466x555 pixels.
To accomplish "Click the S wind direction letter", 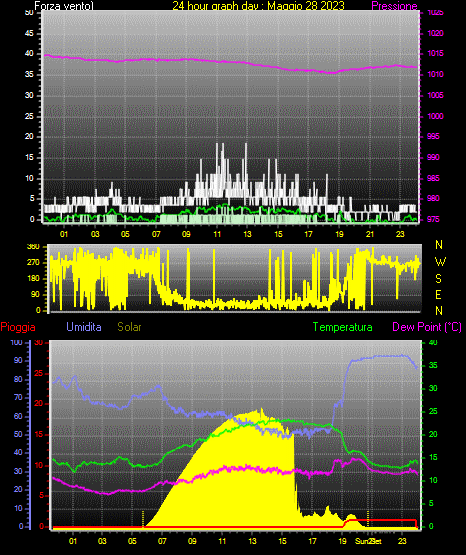I will 438,279.
